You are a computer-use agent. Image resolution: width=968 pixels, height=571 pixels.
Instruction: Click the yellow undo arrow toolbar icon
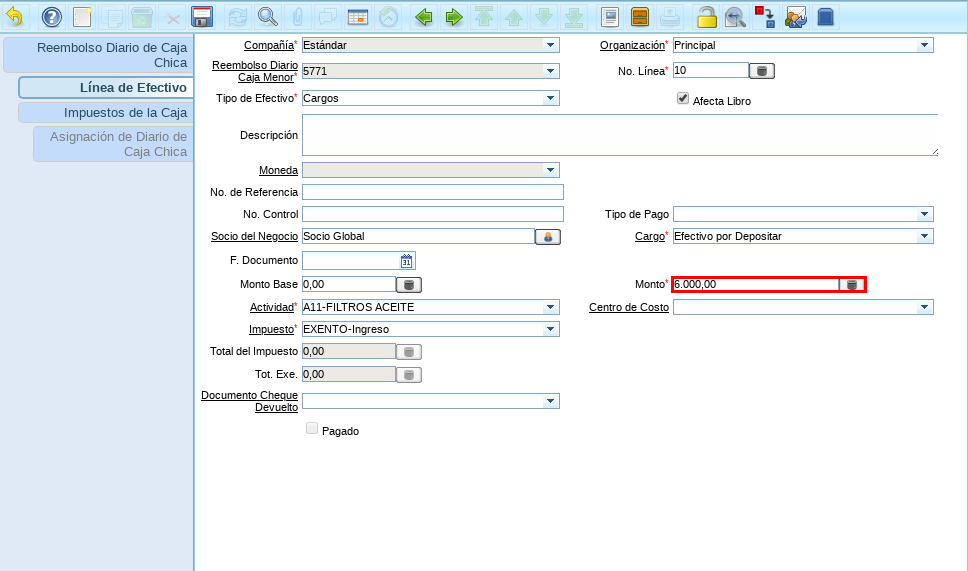click(14, 17)
